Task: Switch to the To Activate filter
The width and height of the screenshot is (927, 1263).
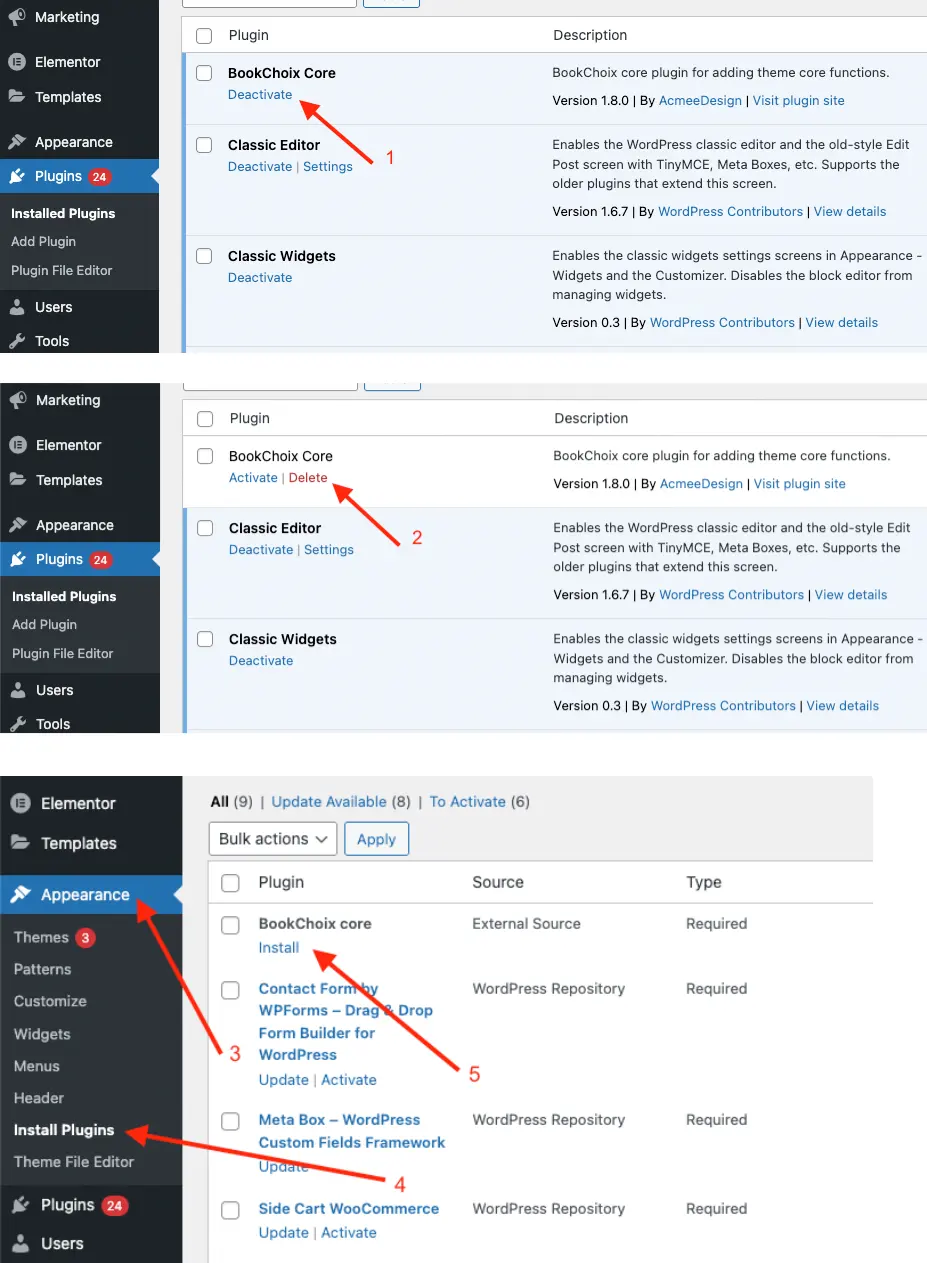Action: coord(467,802)
